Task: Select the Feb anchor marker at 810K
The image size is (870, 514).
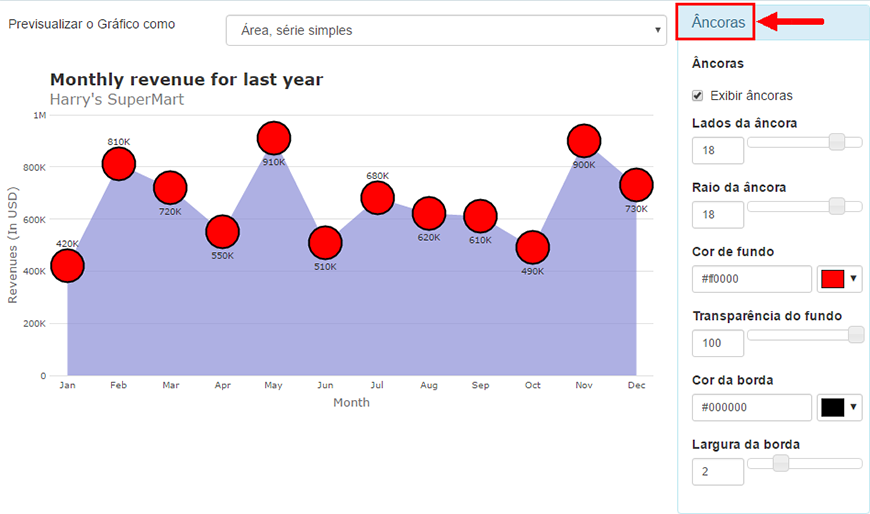Action: [119, 164]
